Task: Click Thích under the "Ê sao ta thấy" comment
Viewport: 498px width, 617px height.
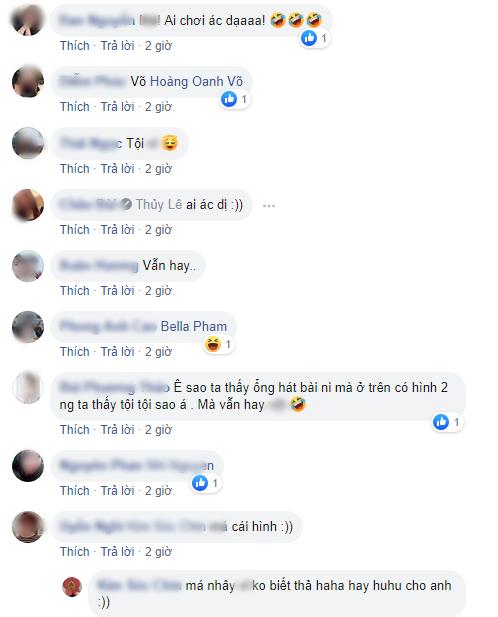Action: tap(75, 430)
